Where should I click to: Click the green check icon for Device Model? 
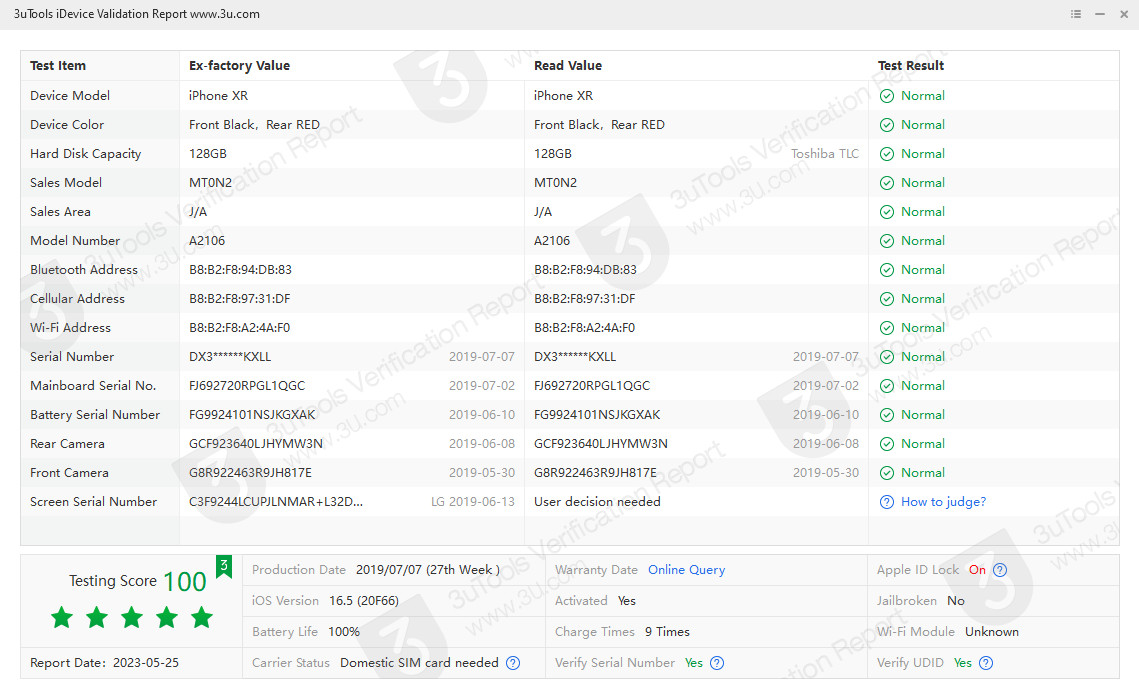[x=886, y=96]
